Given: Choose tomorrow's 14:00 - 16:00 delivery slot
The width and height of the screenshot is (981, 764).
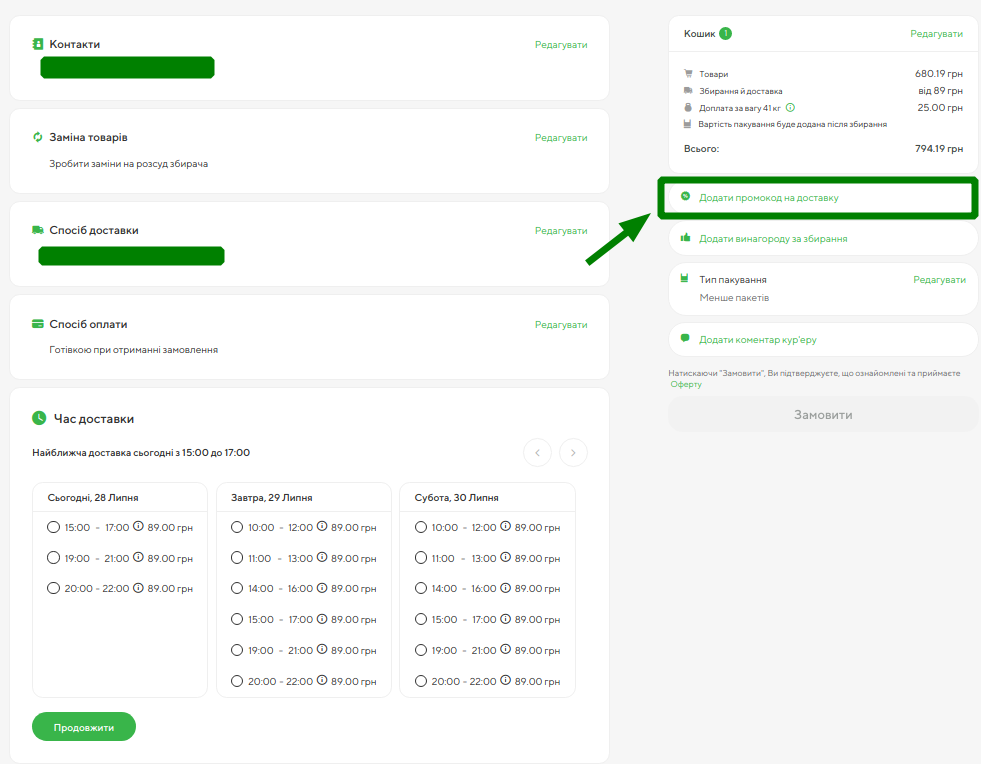Looking at the screenshot, I should point(237,589).
